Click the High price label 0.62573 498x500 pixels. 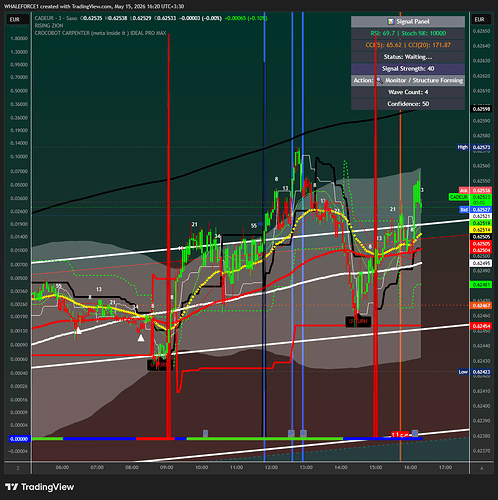[x=481, y=147]
